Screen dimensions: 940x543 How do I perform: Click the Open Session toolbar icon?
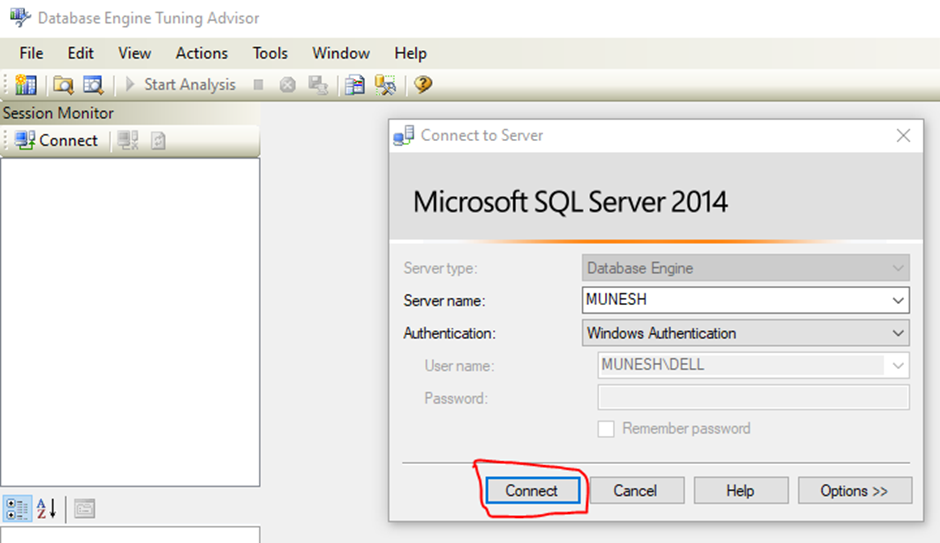tap(63, 85)
